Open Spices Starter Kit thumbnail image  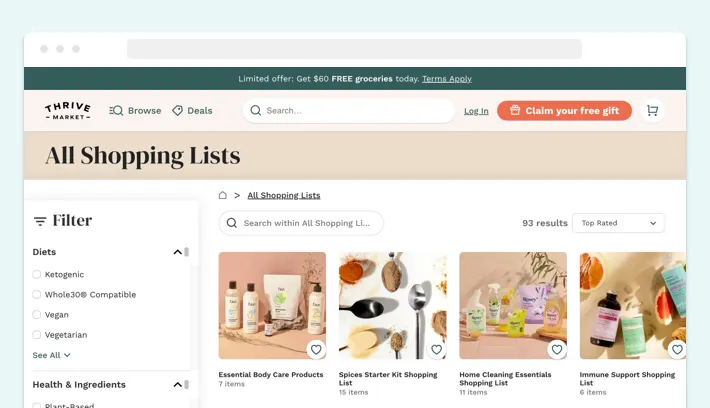coord(393,306)
